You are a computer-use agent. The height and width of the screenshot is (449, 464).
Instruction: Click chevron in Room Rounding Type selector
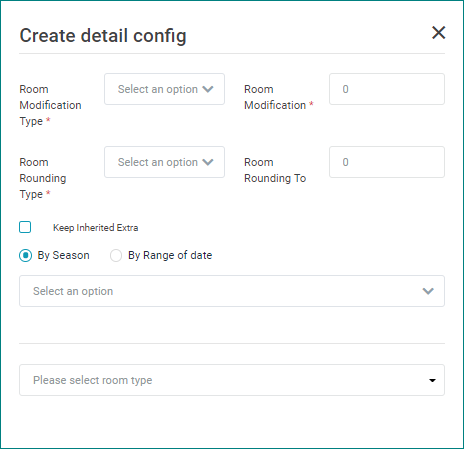[208, 162]
